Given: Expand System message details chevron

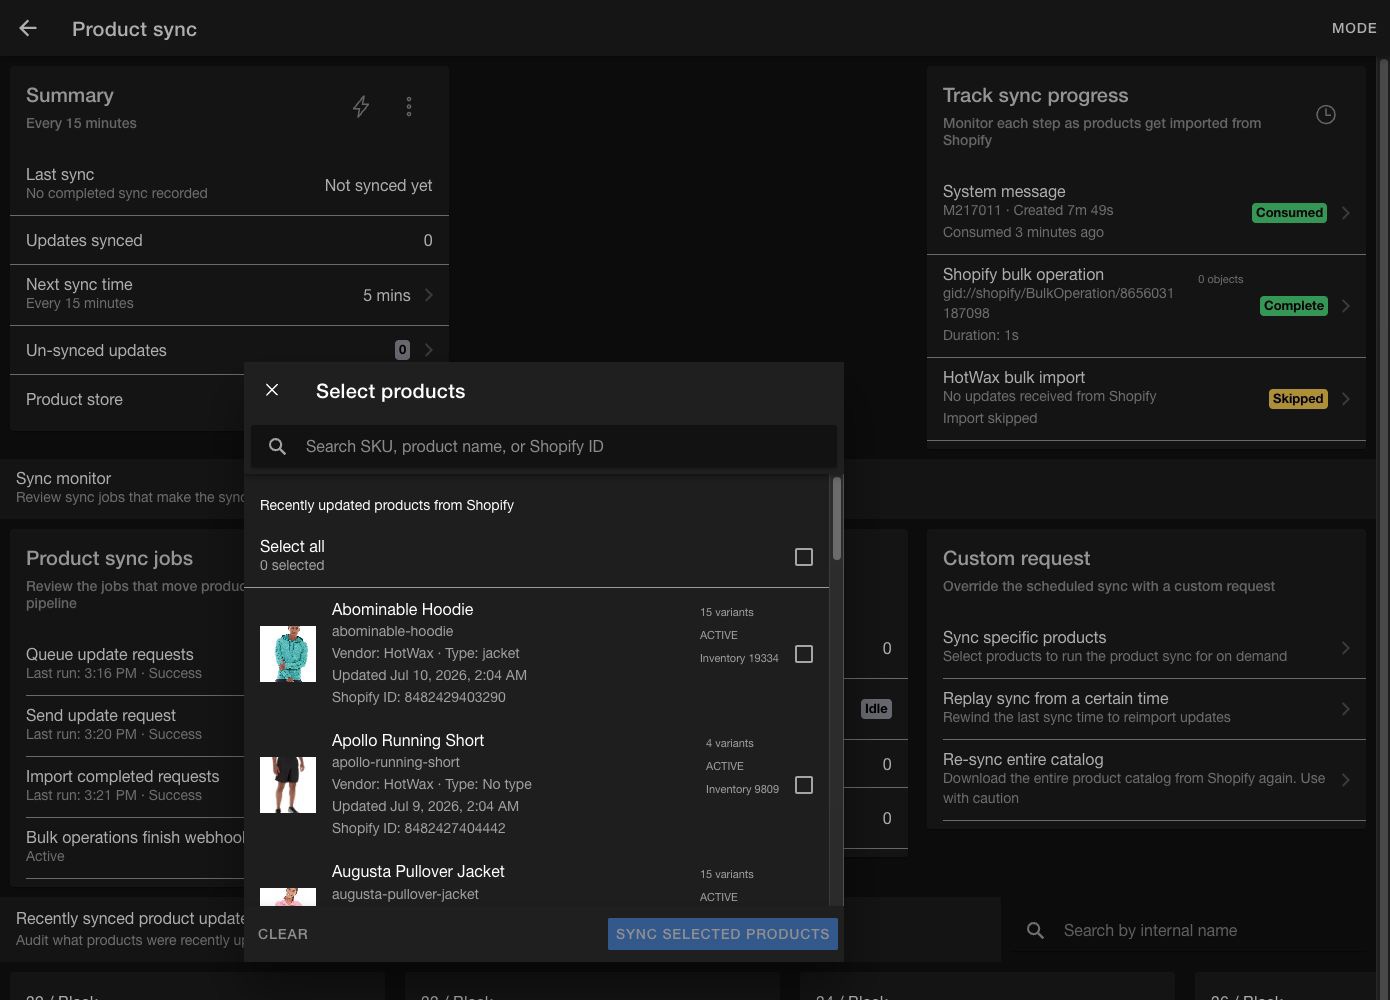Looking at the screenshot, I should pos(1346,213).
